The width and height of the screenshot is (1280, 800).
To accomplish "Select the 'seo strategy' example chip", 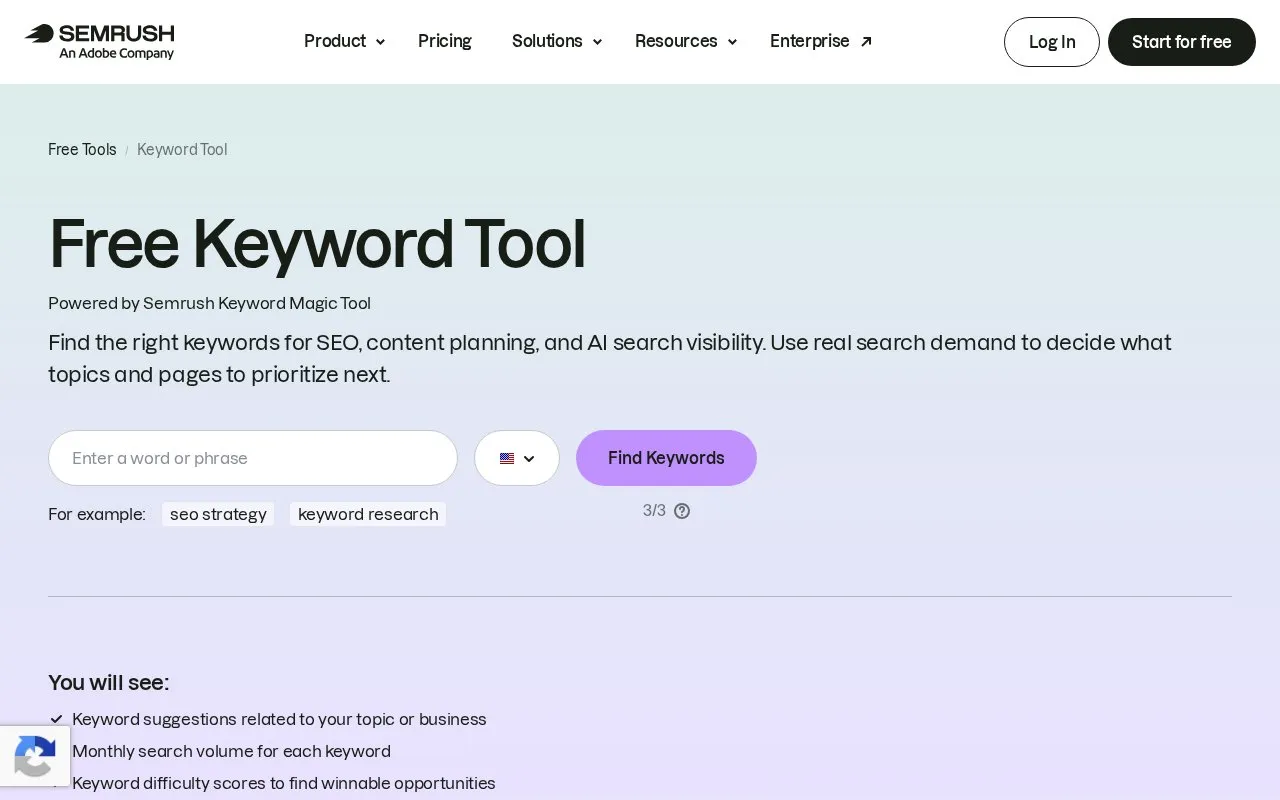I will (x=218, y=514).
